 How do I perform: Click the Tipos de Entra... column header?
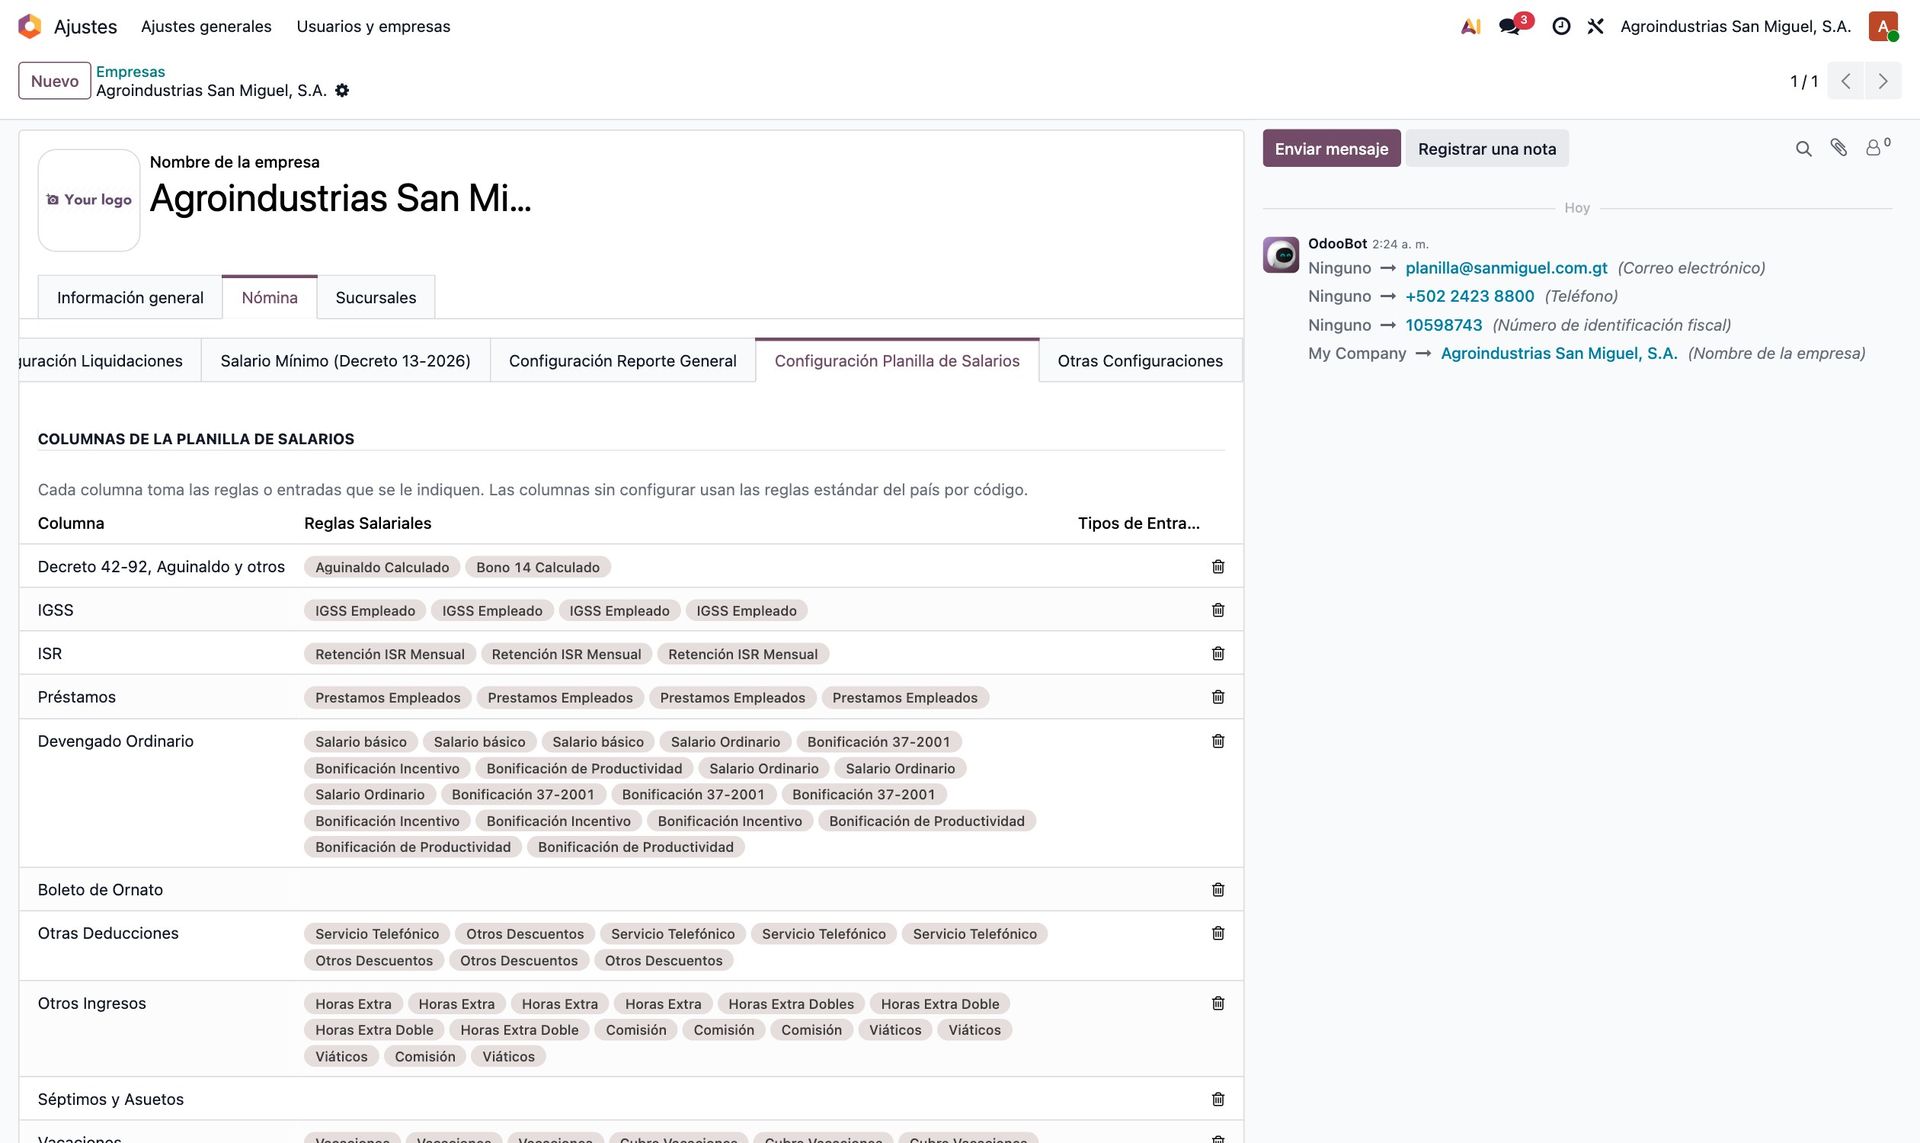[x=1139, y=523]
